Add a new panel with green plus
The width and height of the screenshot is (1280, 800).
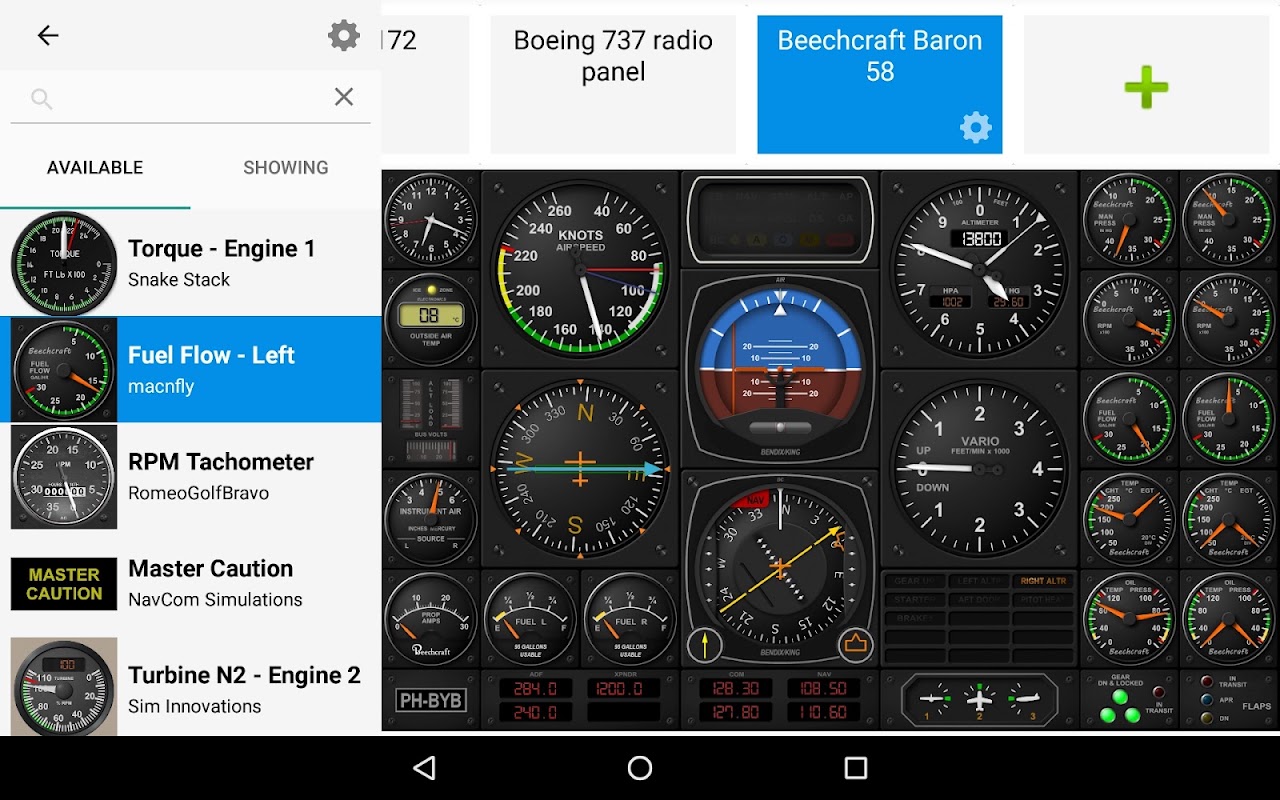point(1146,88)
